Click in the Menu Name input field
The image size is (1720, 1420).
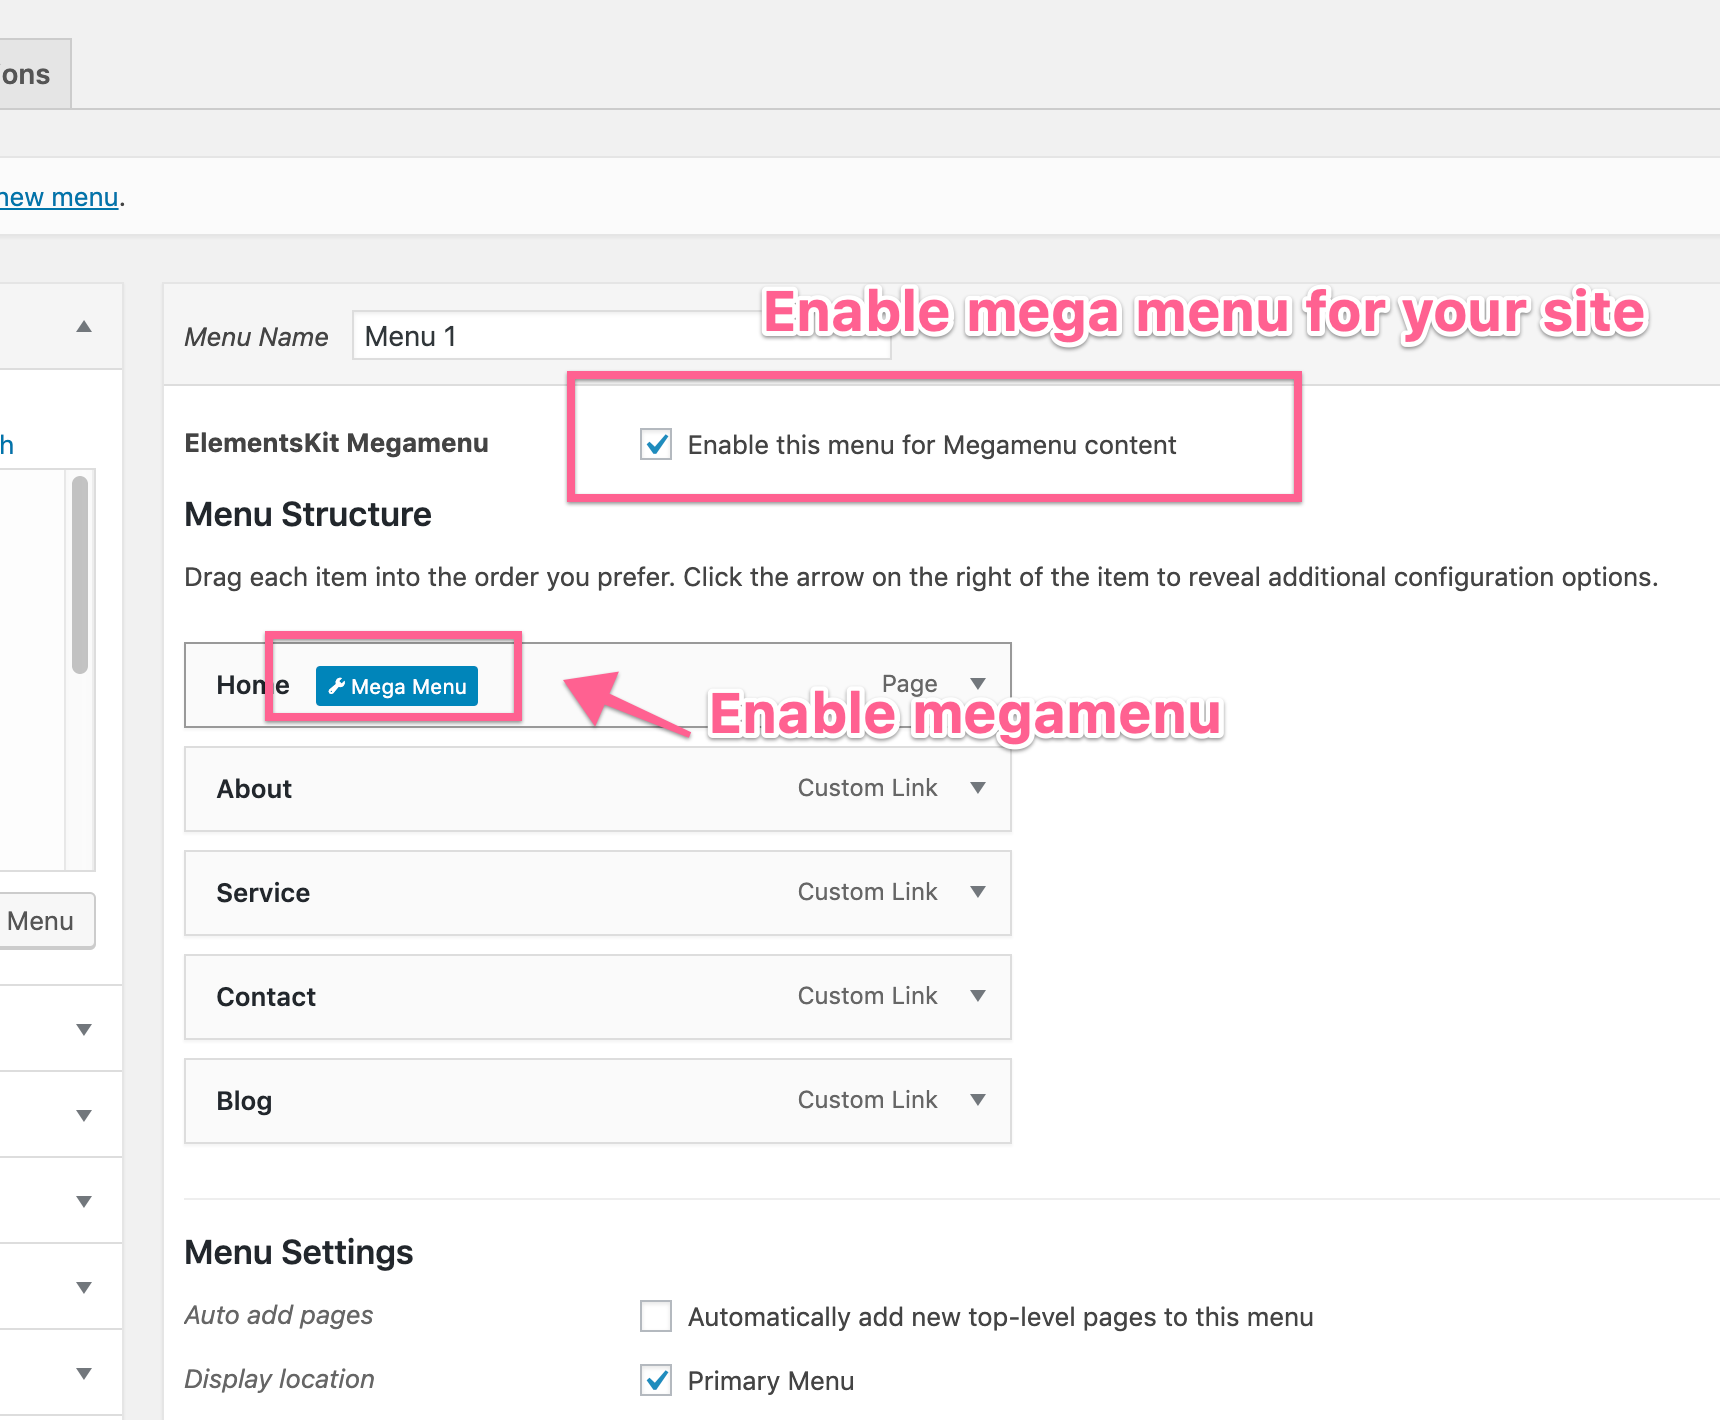point(560,336)
